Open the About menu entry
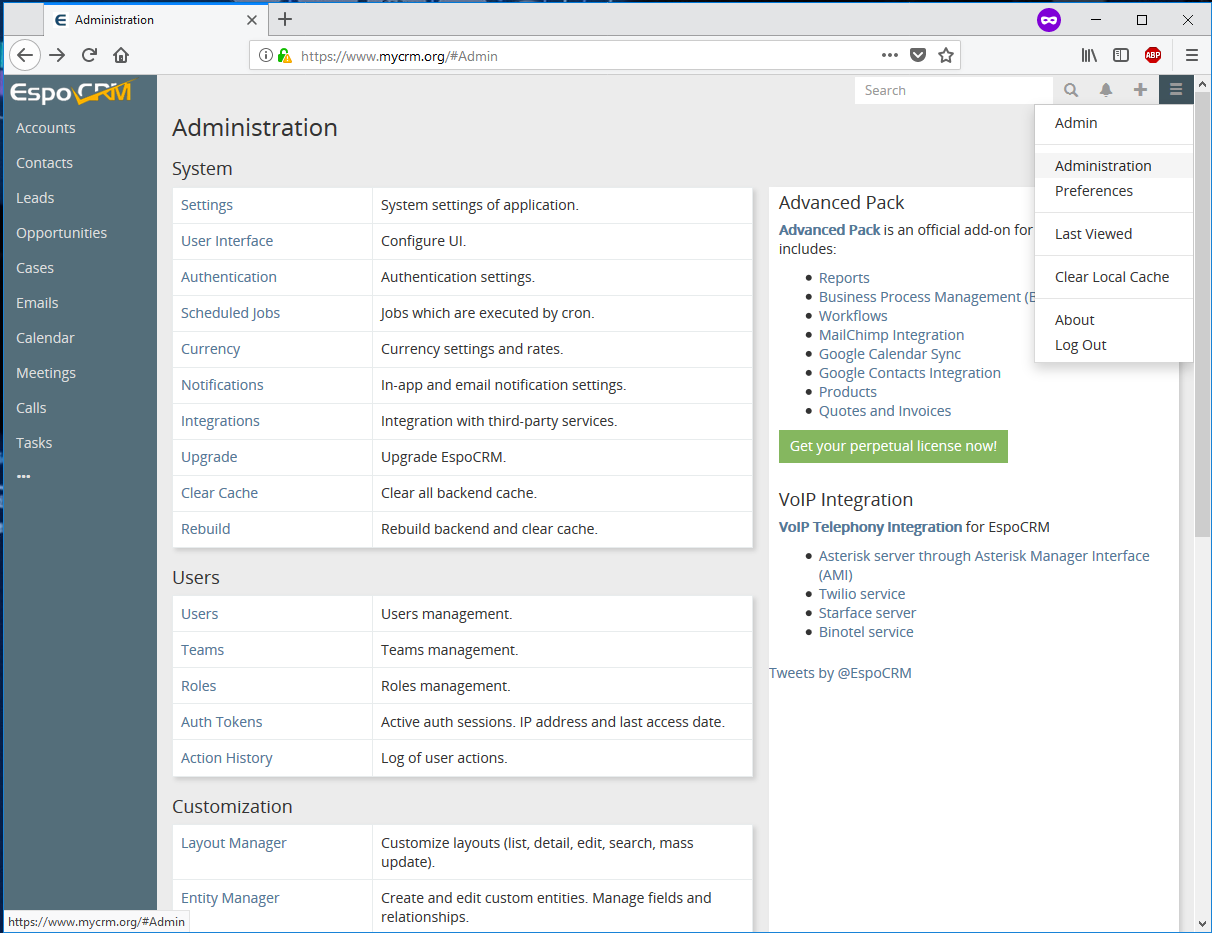Screen dimensions: 1212x933 1114,320
